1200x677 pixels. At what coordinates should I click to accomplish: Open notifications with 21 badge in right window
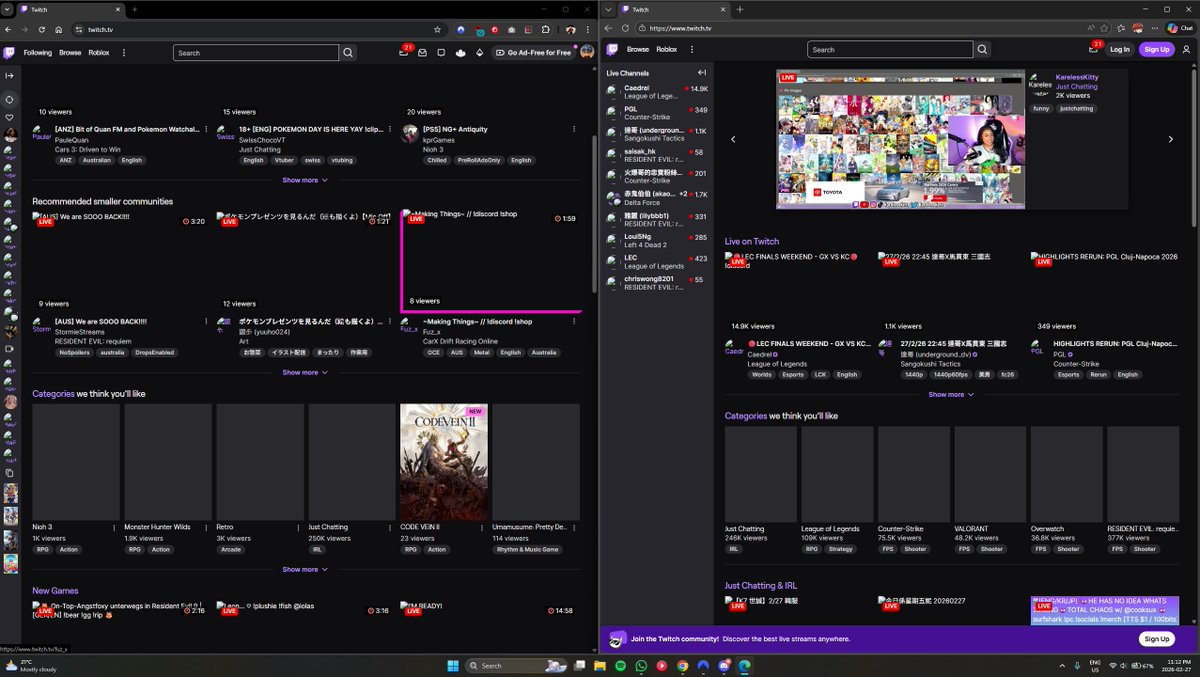pyautogui.click(x=1094, y=48)
